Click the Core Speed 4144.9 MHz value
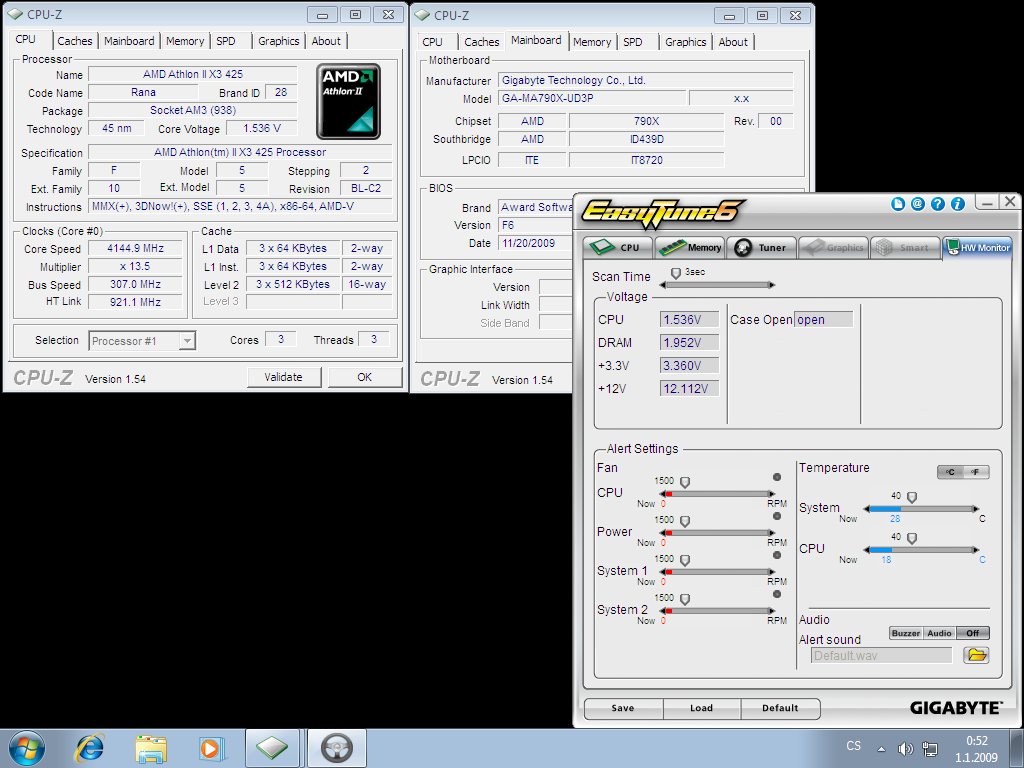 pos(136,248)
